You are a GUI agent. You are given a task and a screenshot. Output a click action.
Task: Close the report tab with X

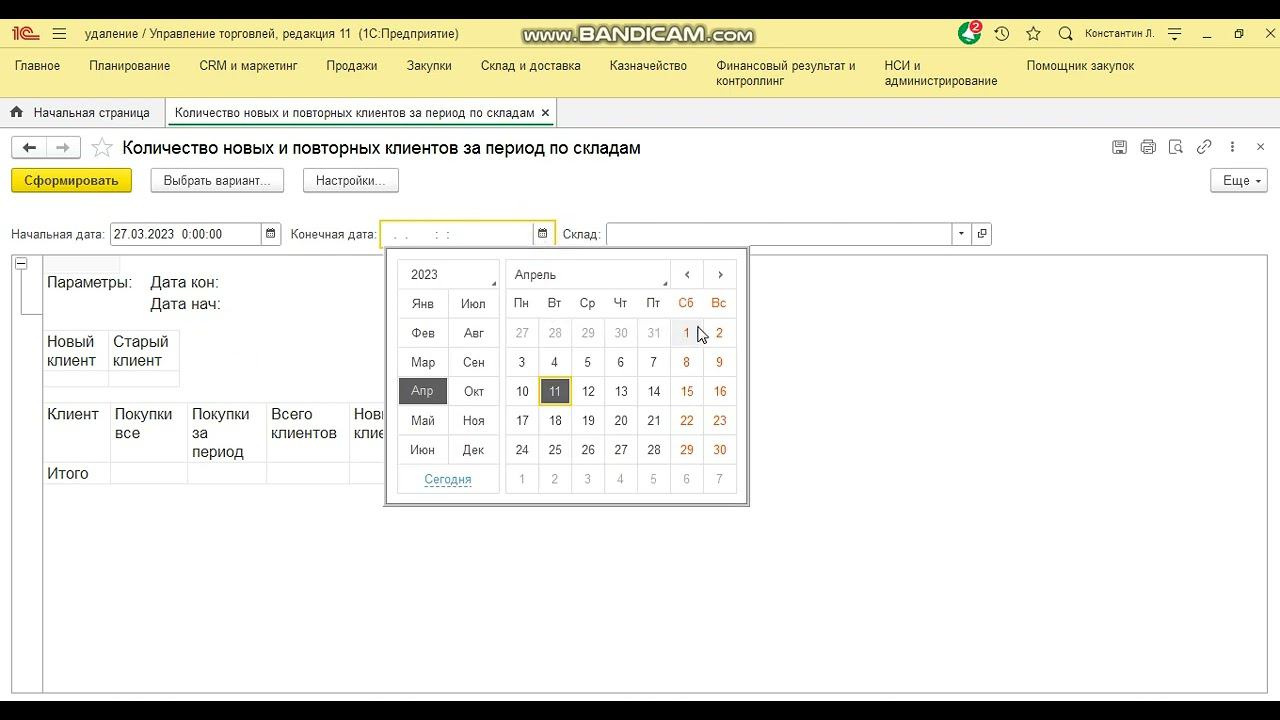click(x=545, y=112)
